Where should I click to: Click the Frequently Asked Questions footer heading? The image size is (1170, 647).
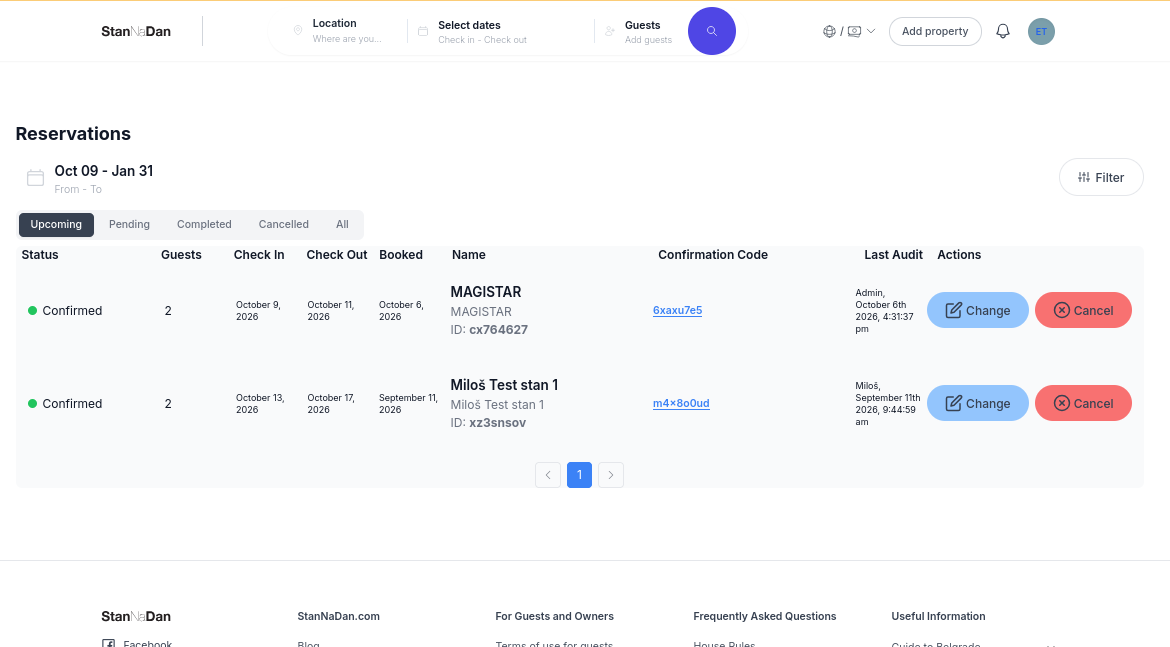point(765,616)
